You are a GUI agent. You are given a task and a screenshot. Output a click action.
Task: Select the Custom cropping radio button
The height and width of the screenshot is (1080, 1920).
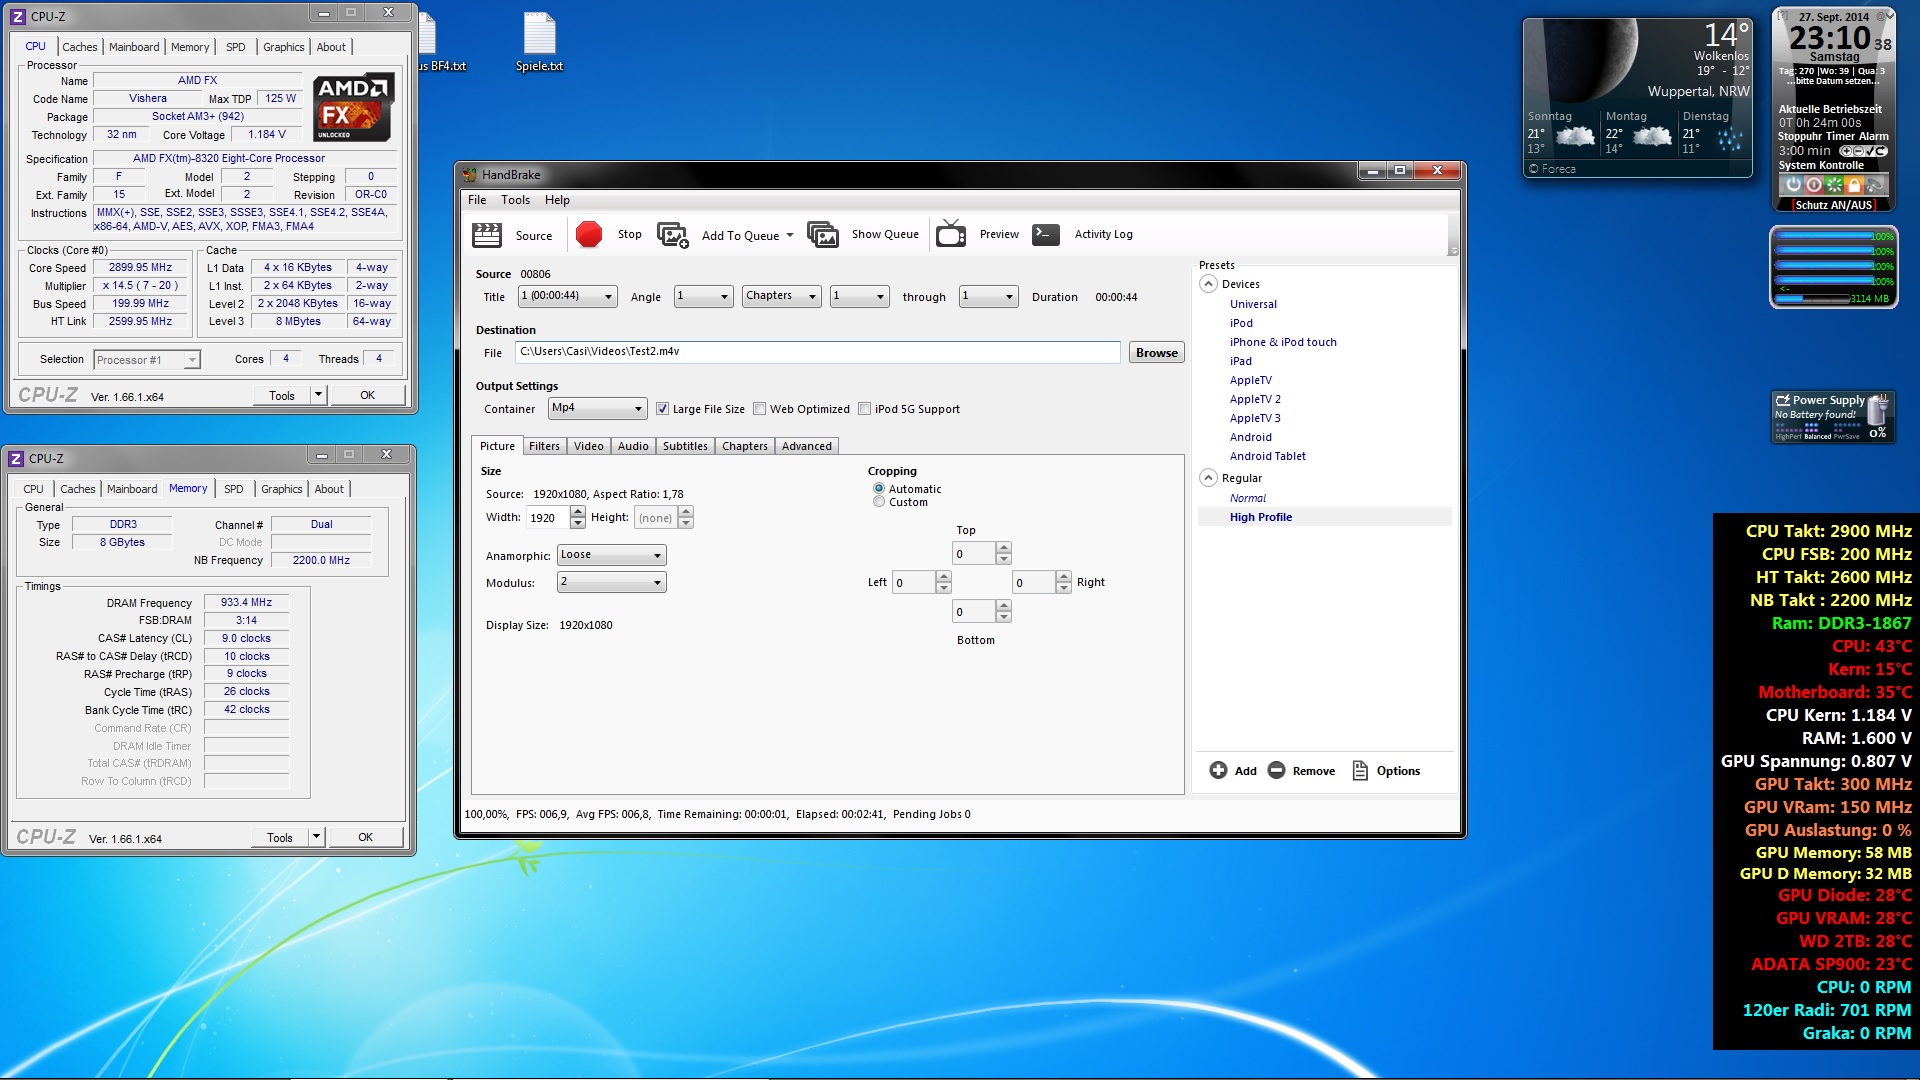point(879,502)
